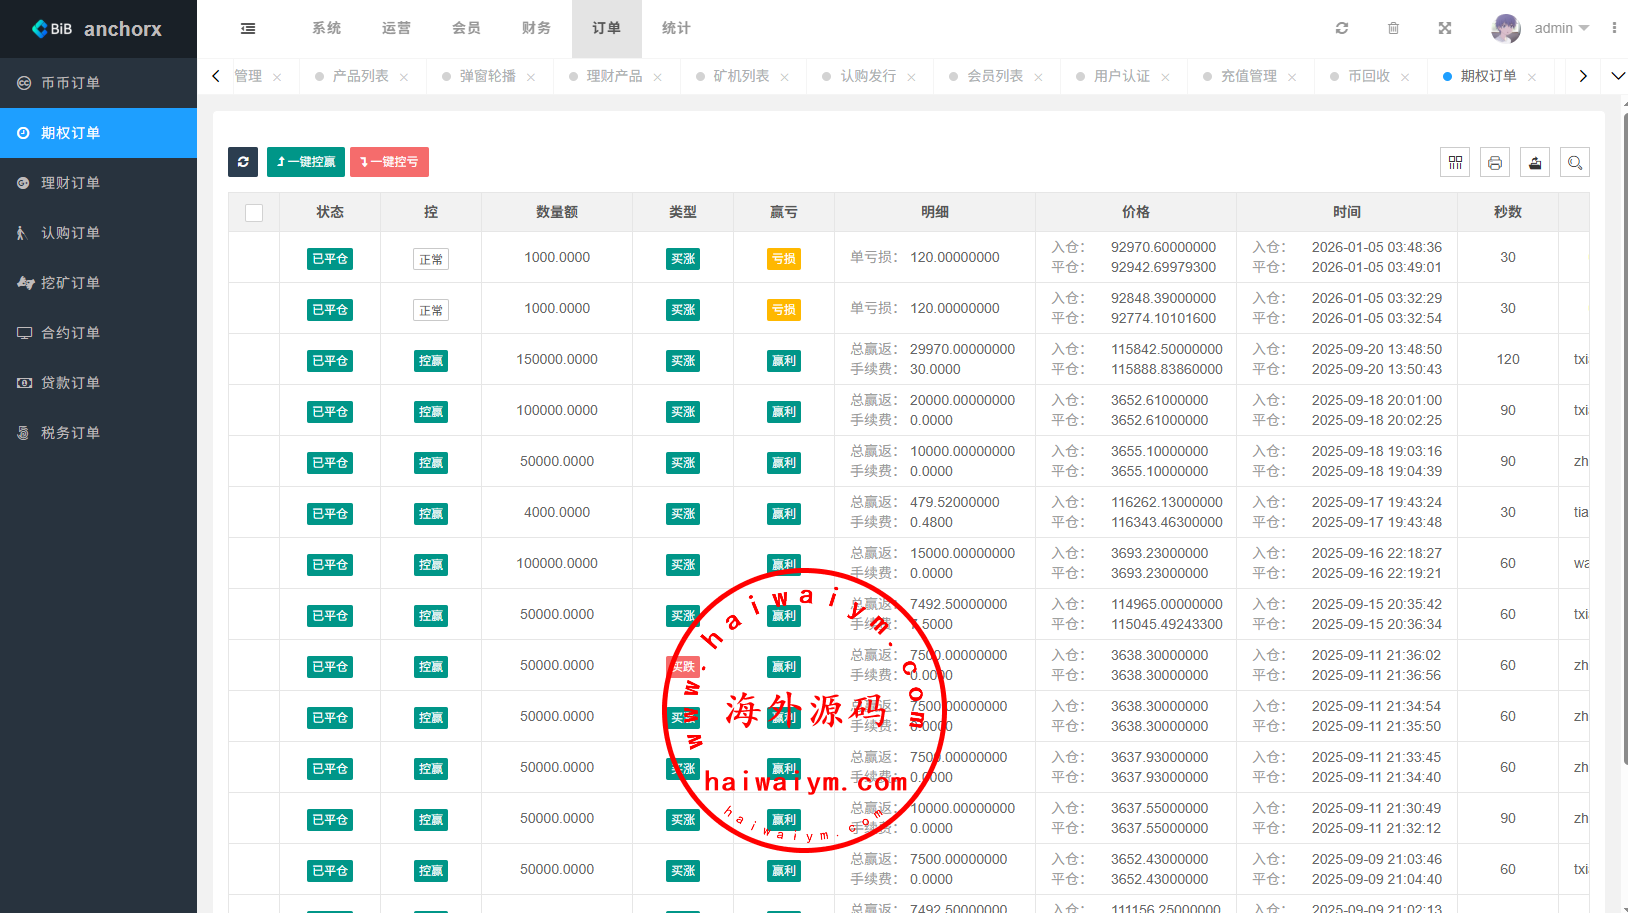Toggle the select-all checkbox in table header
The width and height of the screenshot is (1628, 913).
[254, 212]
